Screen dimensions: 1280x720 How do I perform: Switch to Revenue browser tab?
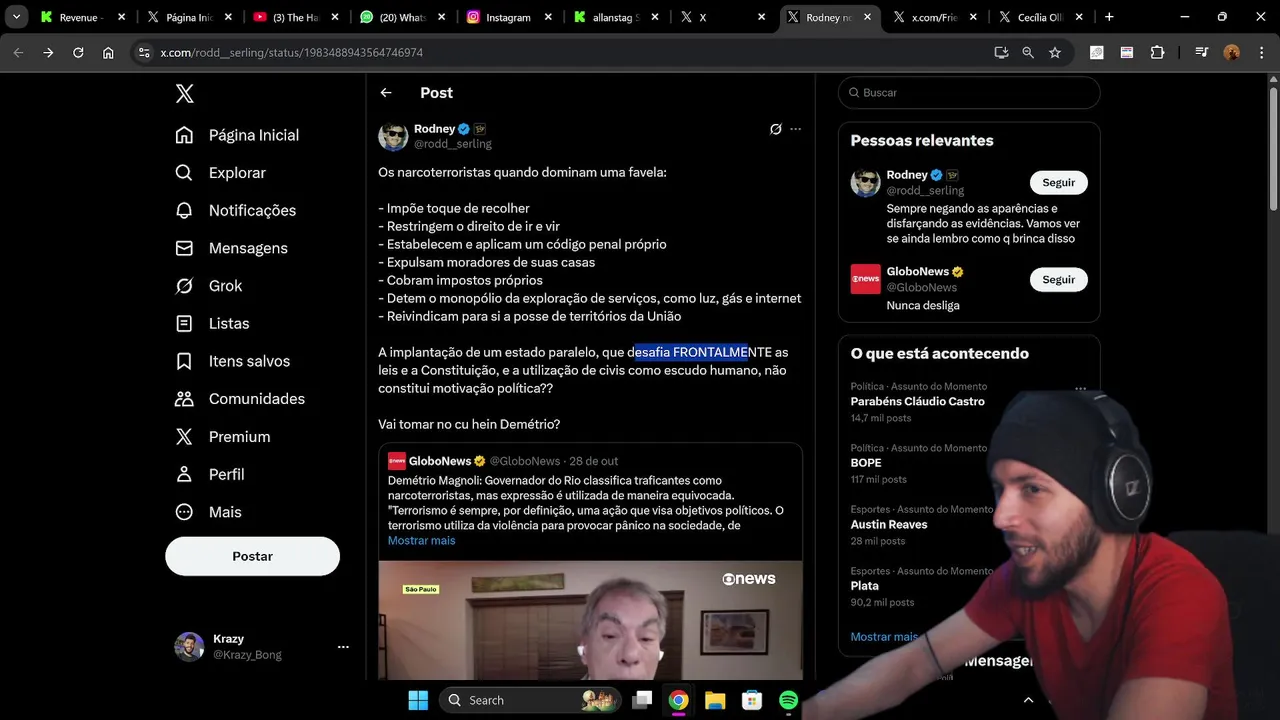tap(82, 17)
